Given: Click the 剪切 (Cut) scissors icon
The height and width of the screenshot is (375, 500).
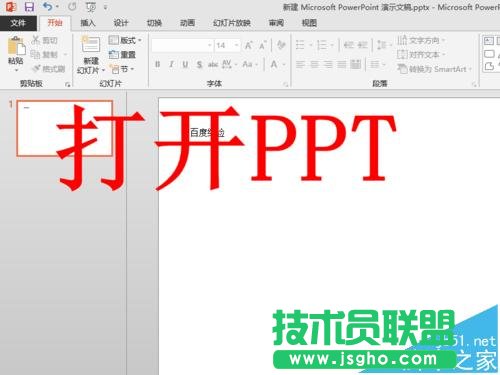Looking at the screenshot, I should click(36, 40).
